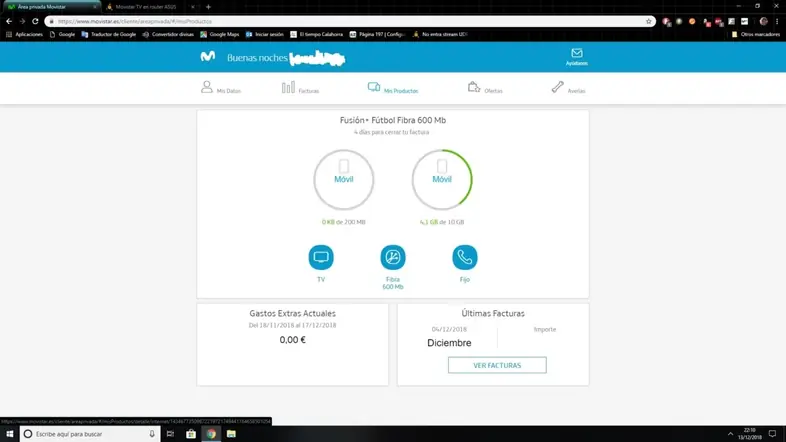Close the Área privada Movistar tab
The image size is (786, 442).
(95, 7)
